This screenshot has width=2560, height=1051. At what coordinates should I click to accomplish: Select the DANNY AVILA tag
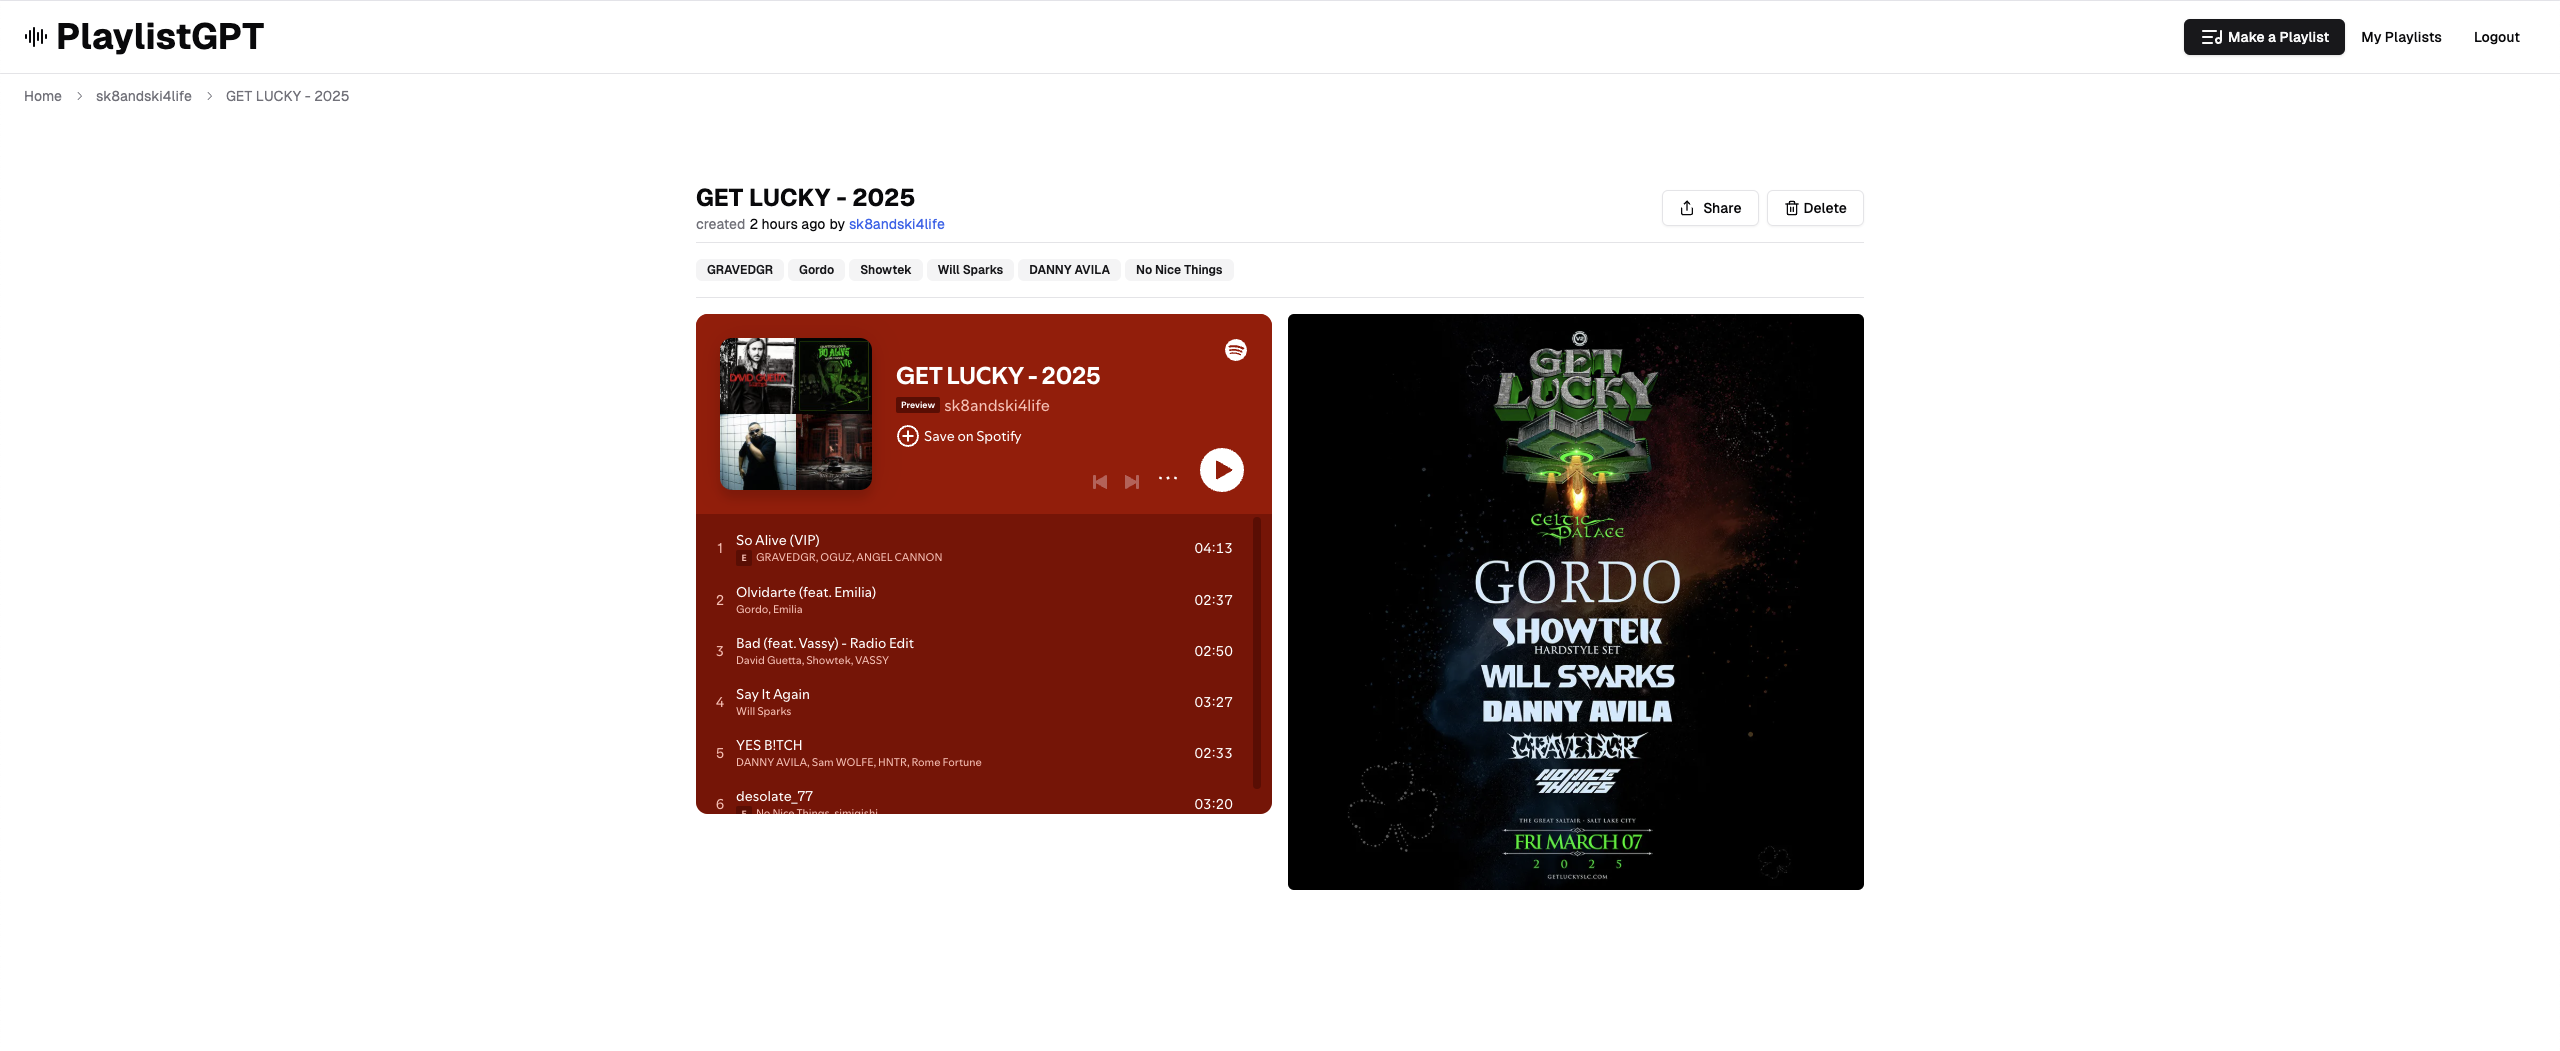(x=1069, y=270)
